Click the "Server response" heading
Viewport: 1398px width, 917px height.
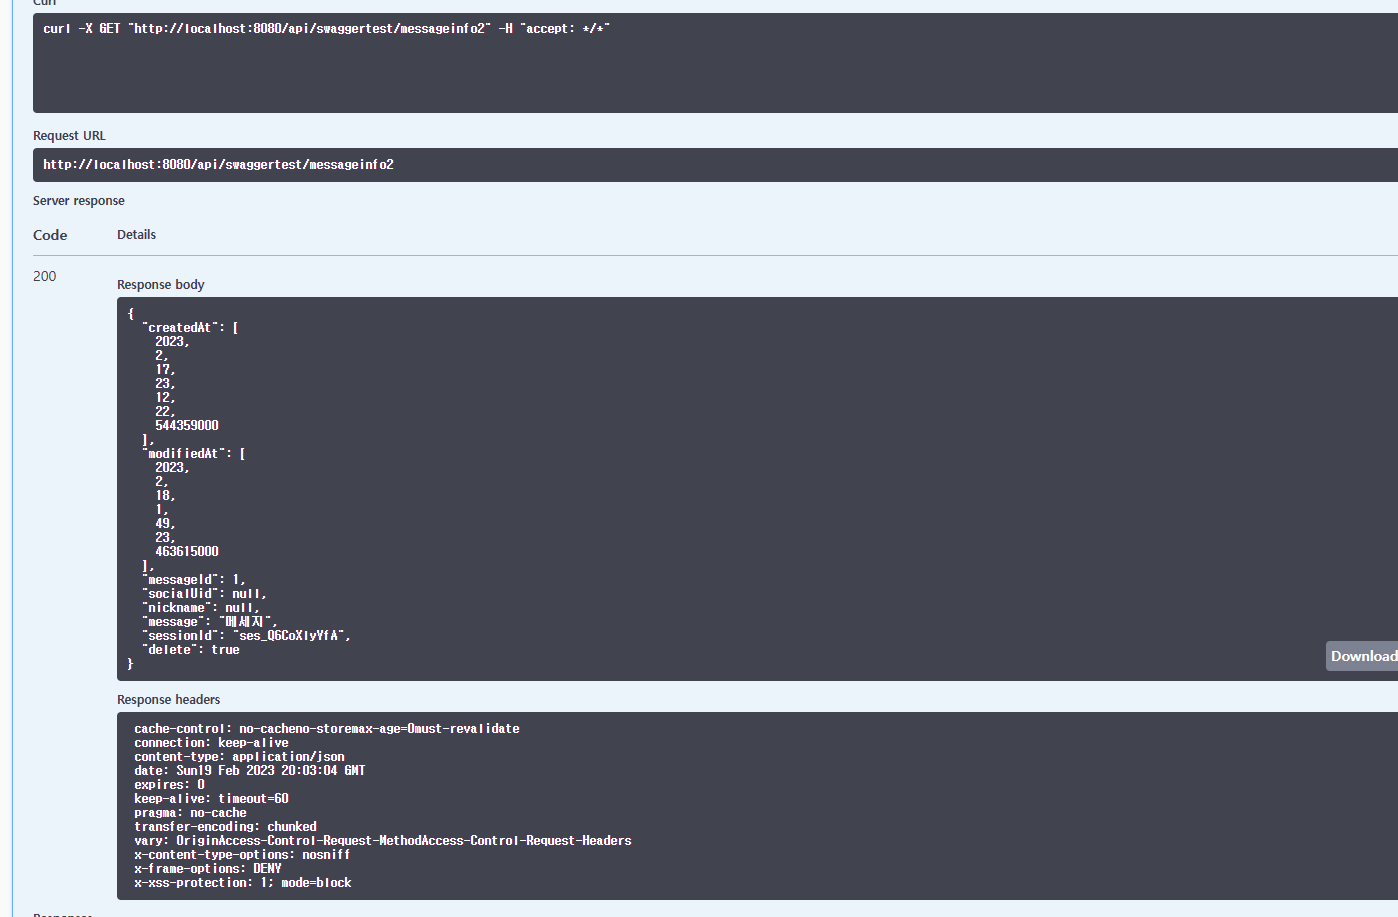click(79, 201)
